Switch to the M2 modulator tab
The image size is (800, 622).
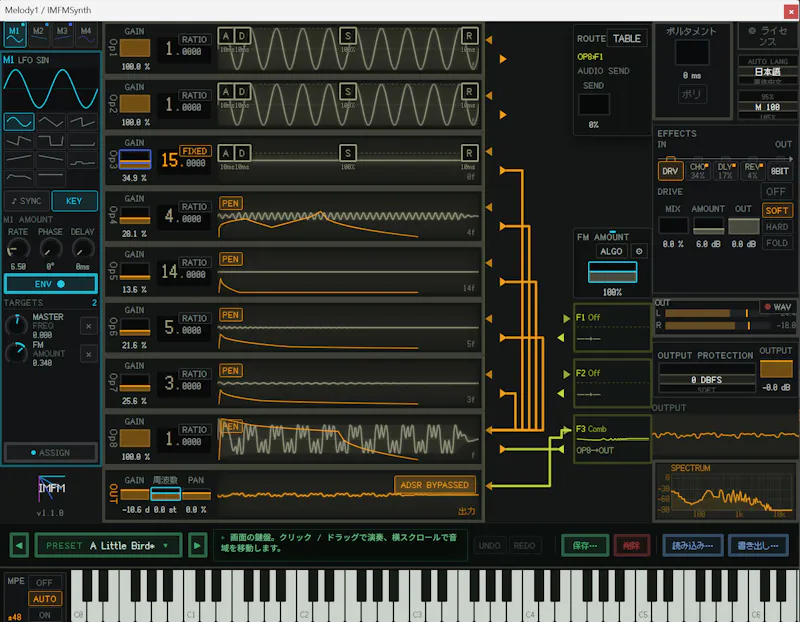[x=38, y=34]
